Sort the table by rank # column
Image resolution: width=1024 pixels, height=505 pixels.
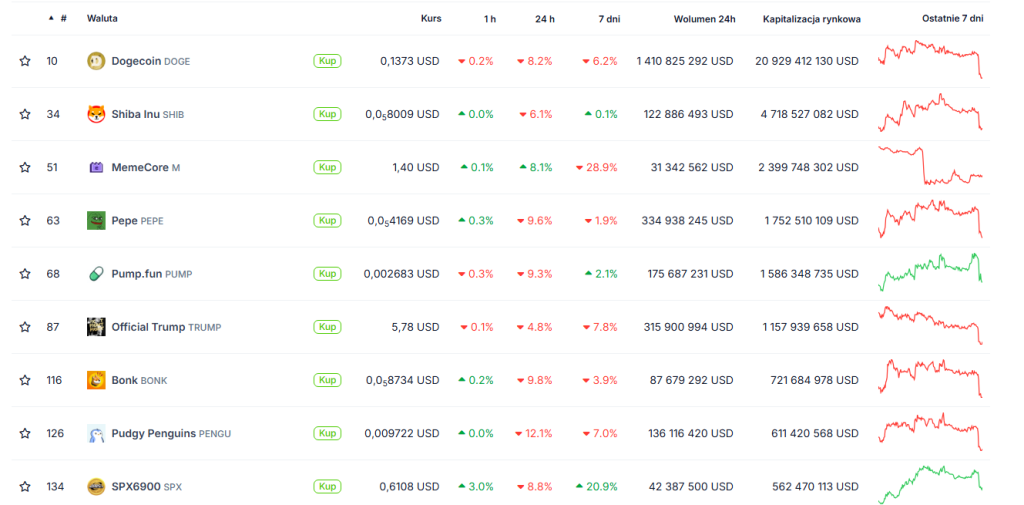tap(63, 19)
